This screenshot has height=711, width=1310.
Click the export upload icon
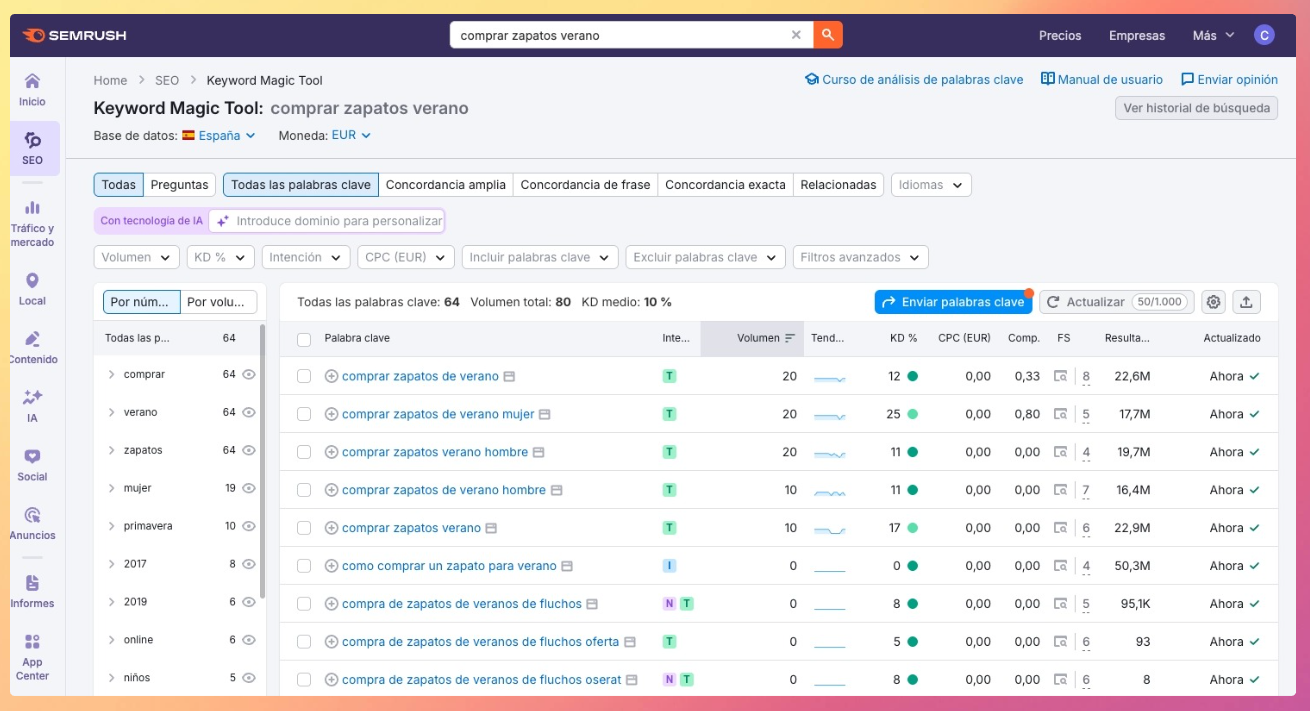tap(1246, 302)
